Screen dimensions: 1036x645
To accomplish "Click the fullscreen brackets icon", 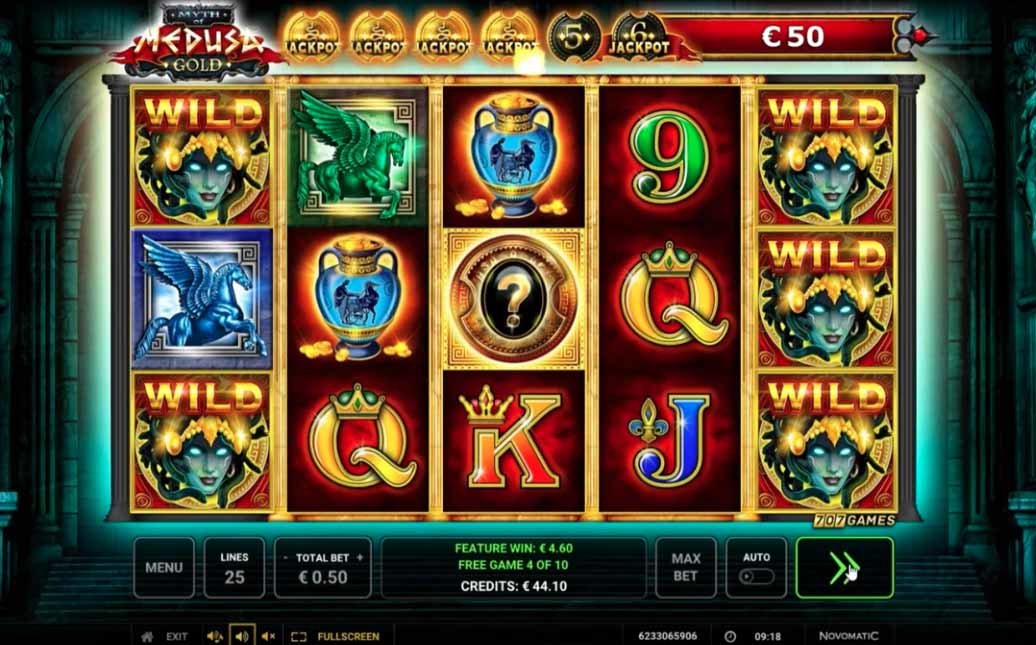I will [299, 637].
